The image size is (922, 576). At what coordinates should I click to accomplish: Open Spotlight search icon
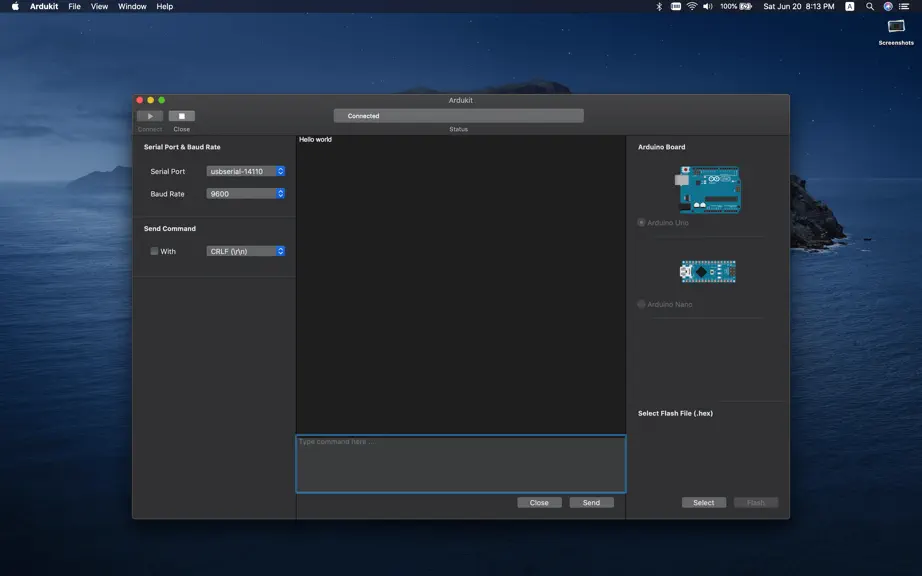[x=870, y=6]
